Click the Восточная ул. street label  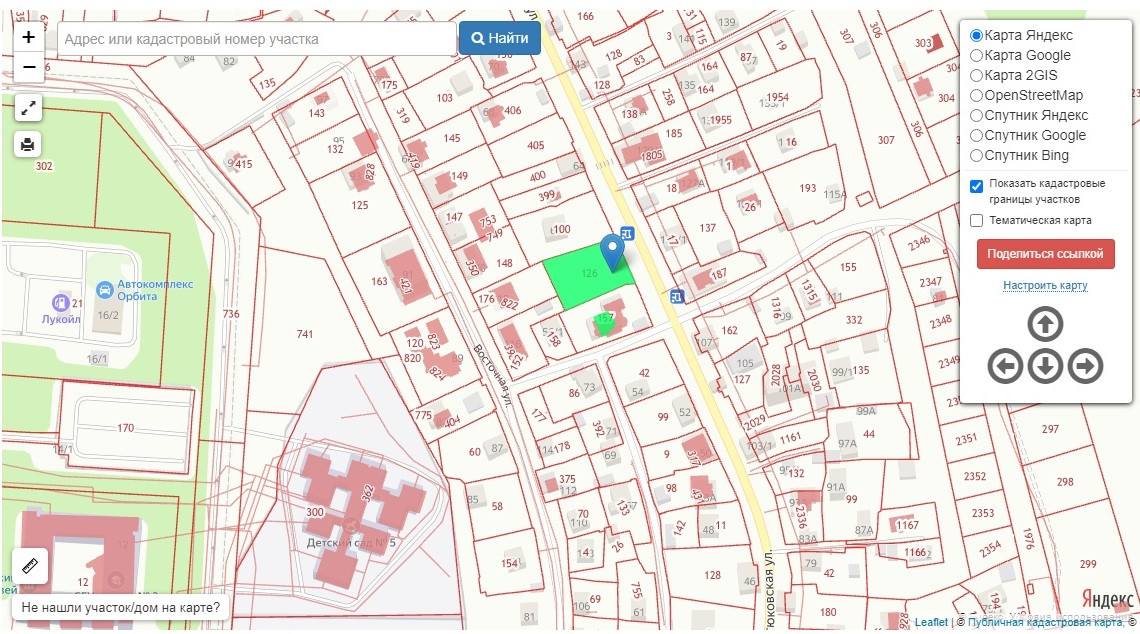[x=492, y=374]
